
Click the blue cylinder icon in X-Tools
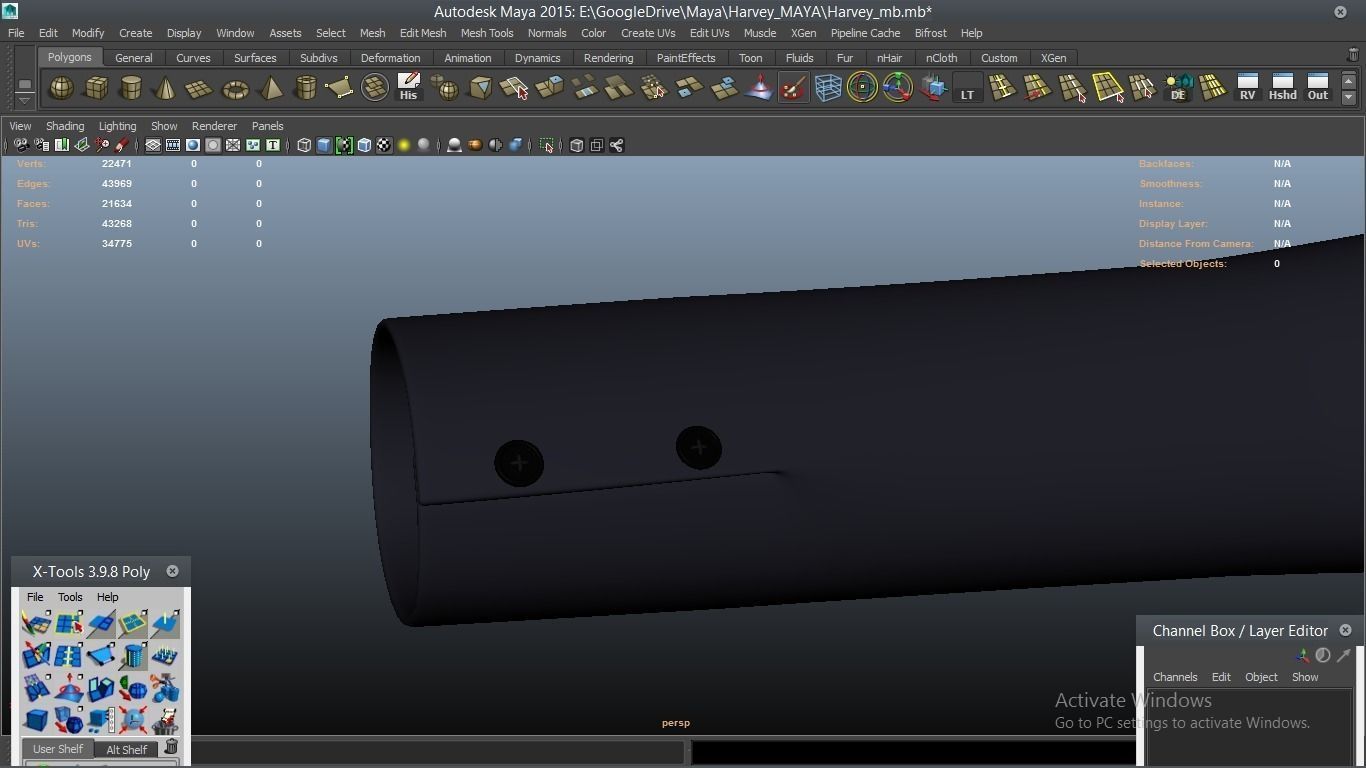click(133, 656)
